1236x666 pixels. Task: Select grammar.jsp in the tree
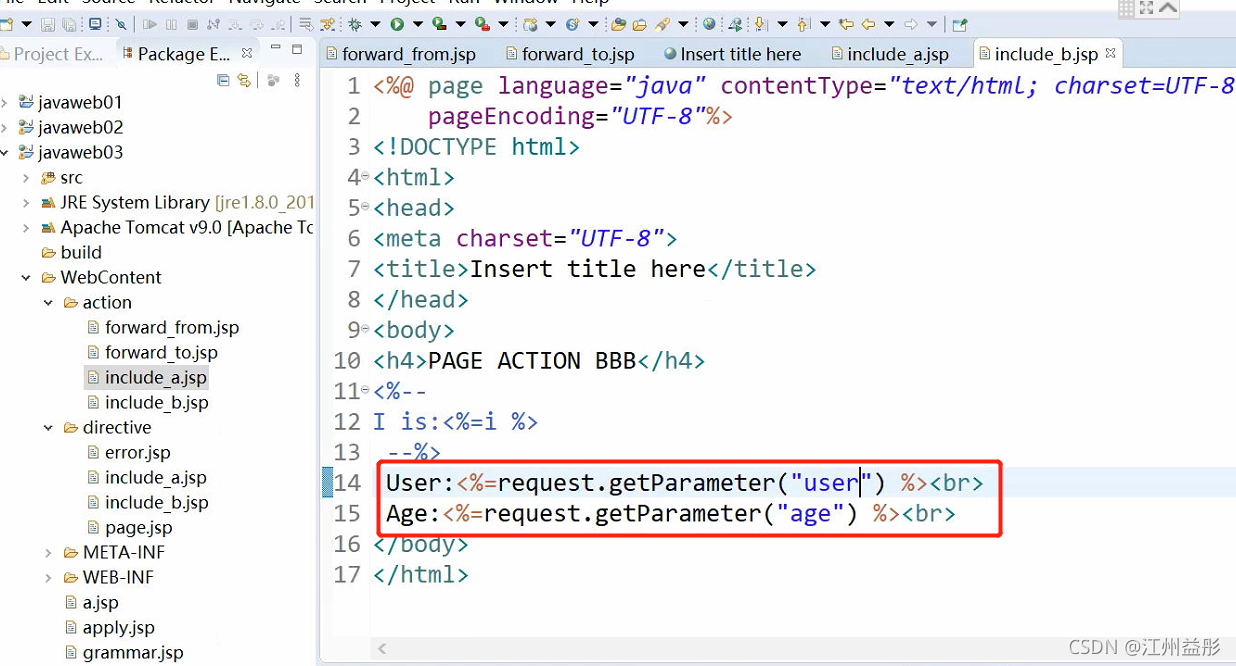tap(124, 652)
